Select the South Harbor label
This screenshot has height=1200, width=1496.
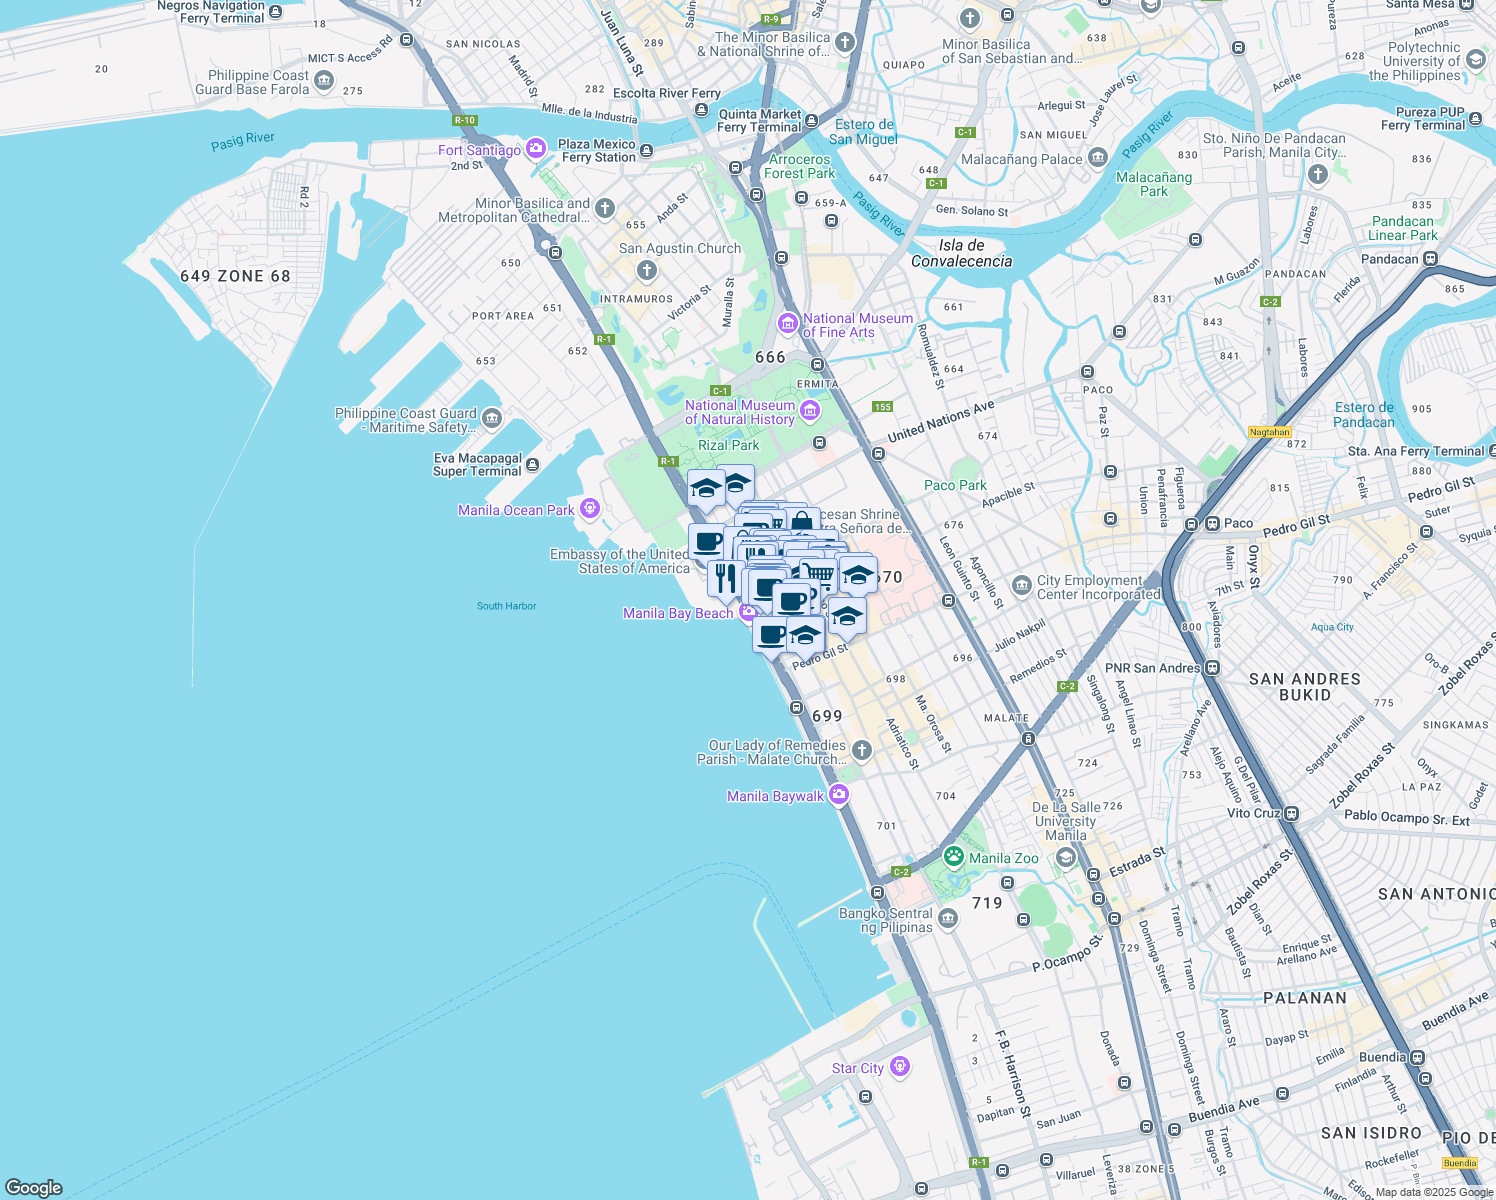click(x=506, y=606)
